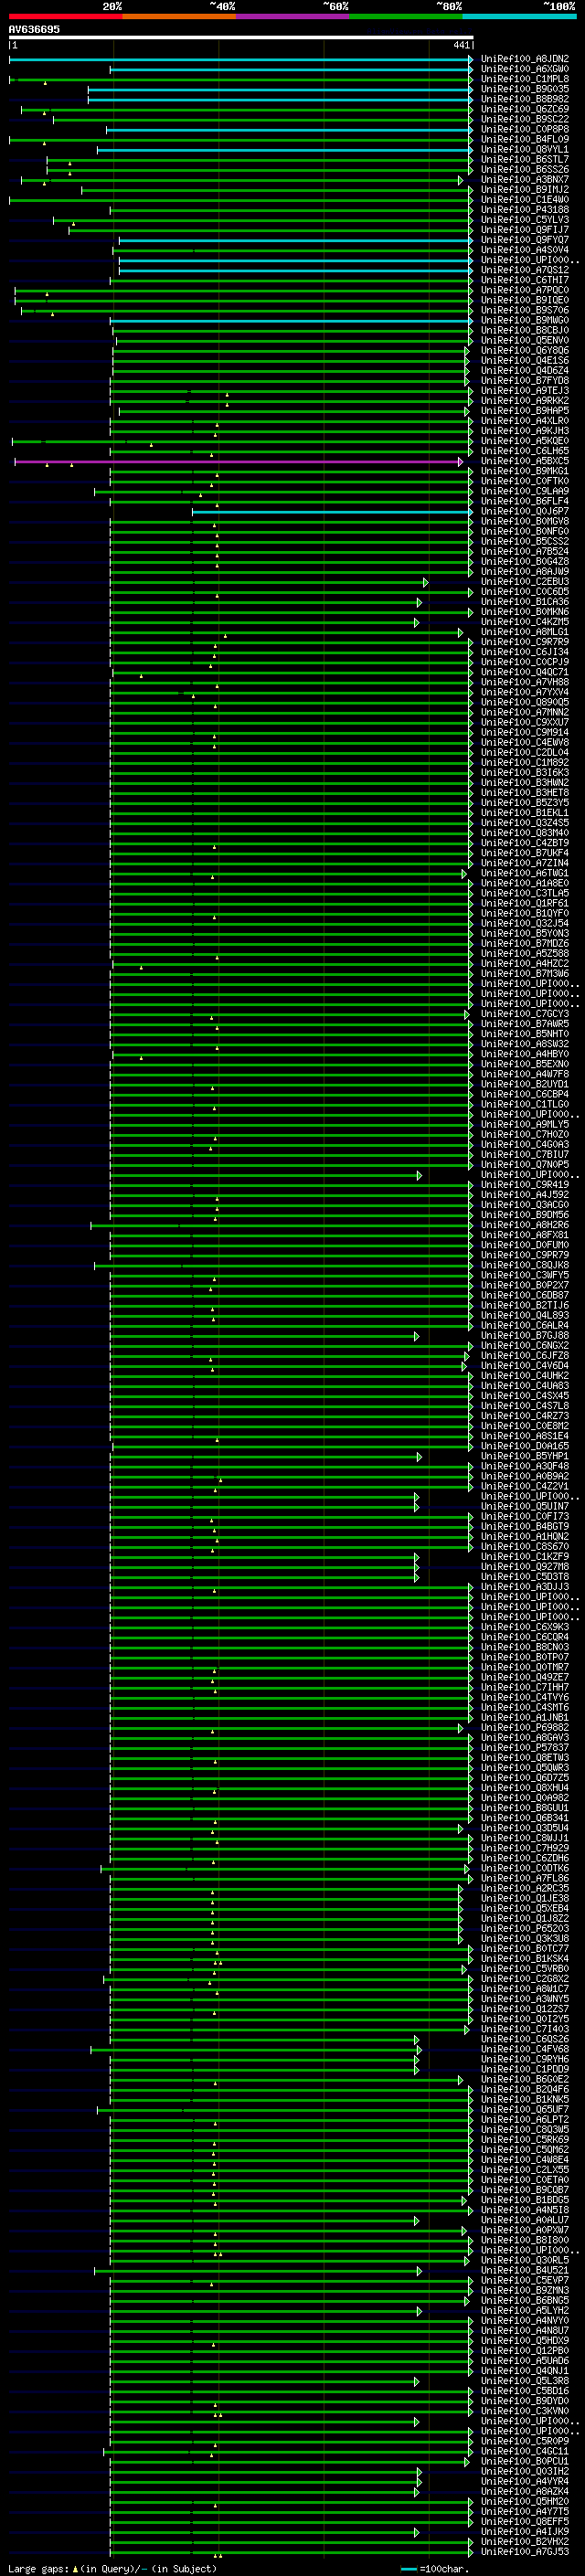Select the UniRef100_Q8VYL1 label

pos(525,149)
